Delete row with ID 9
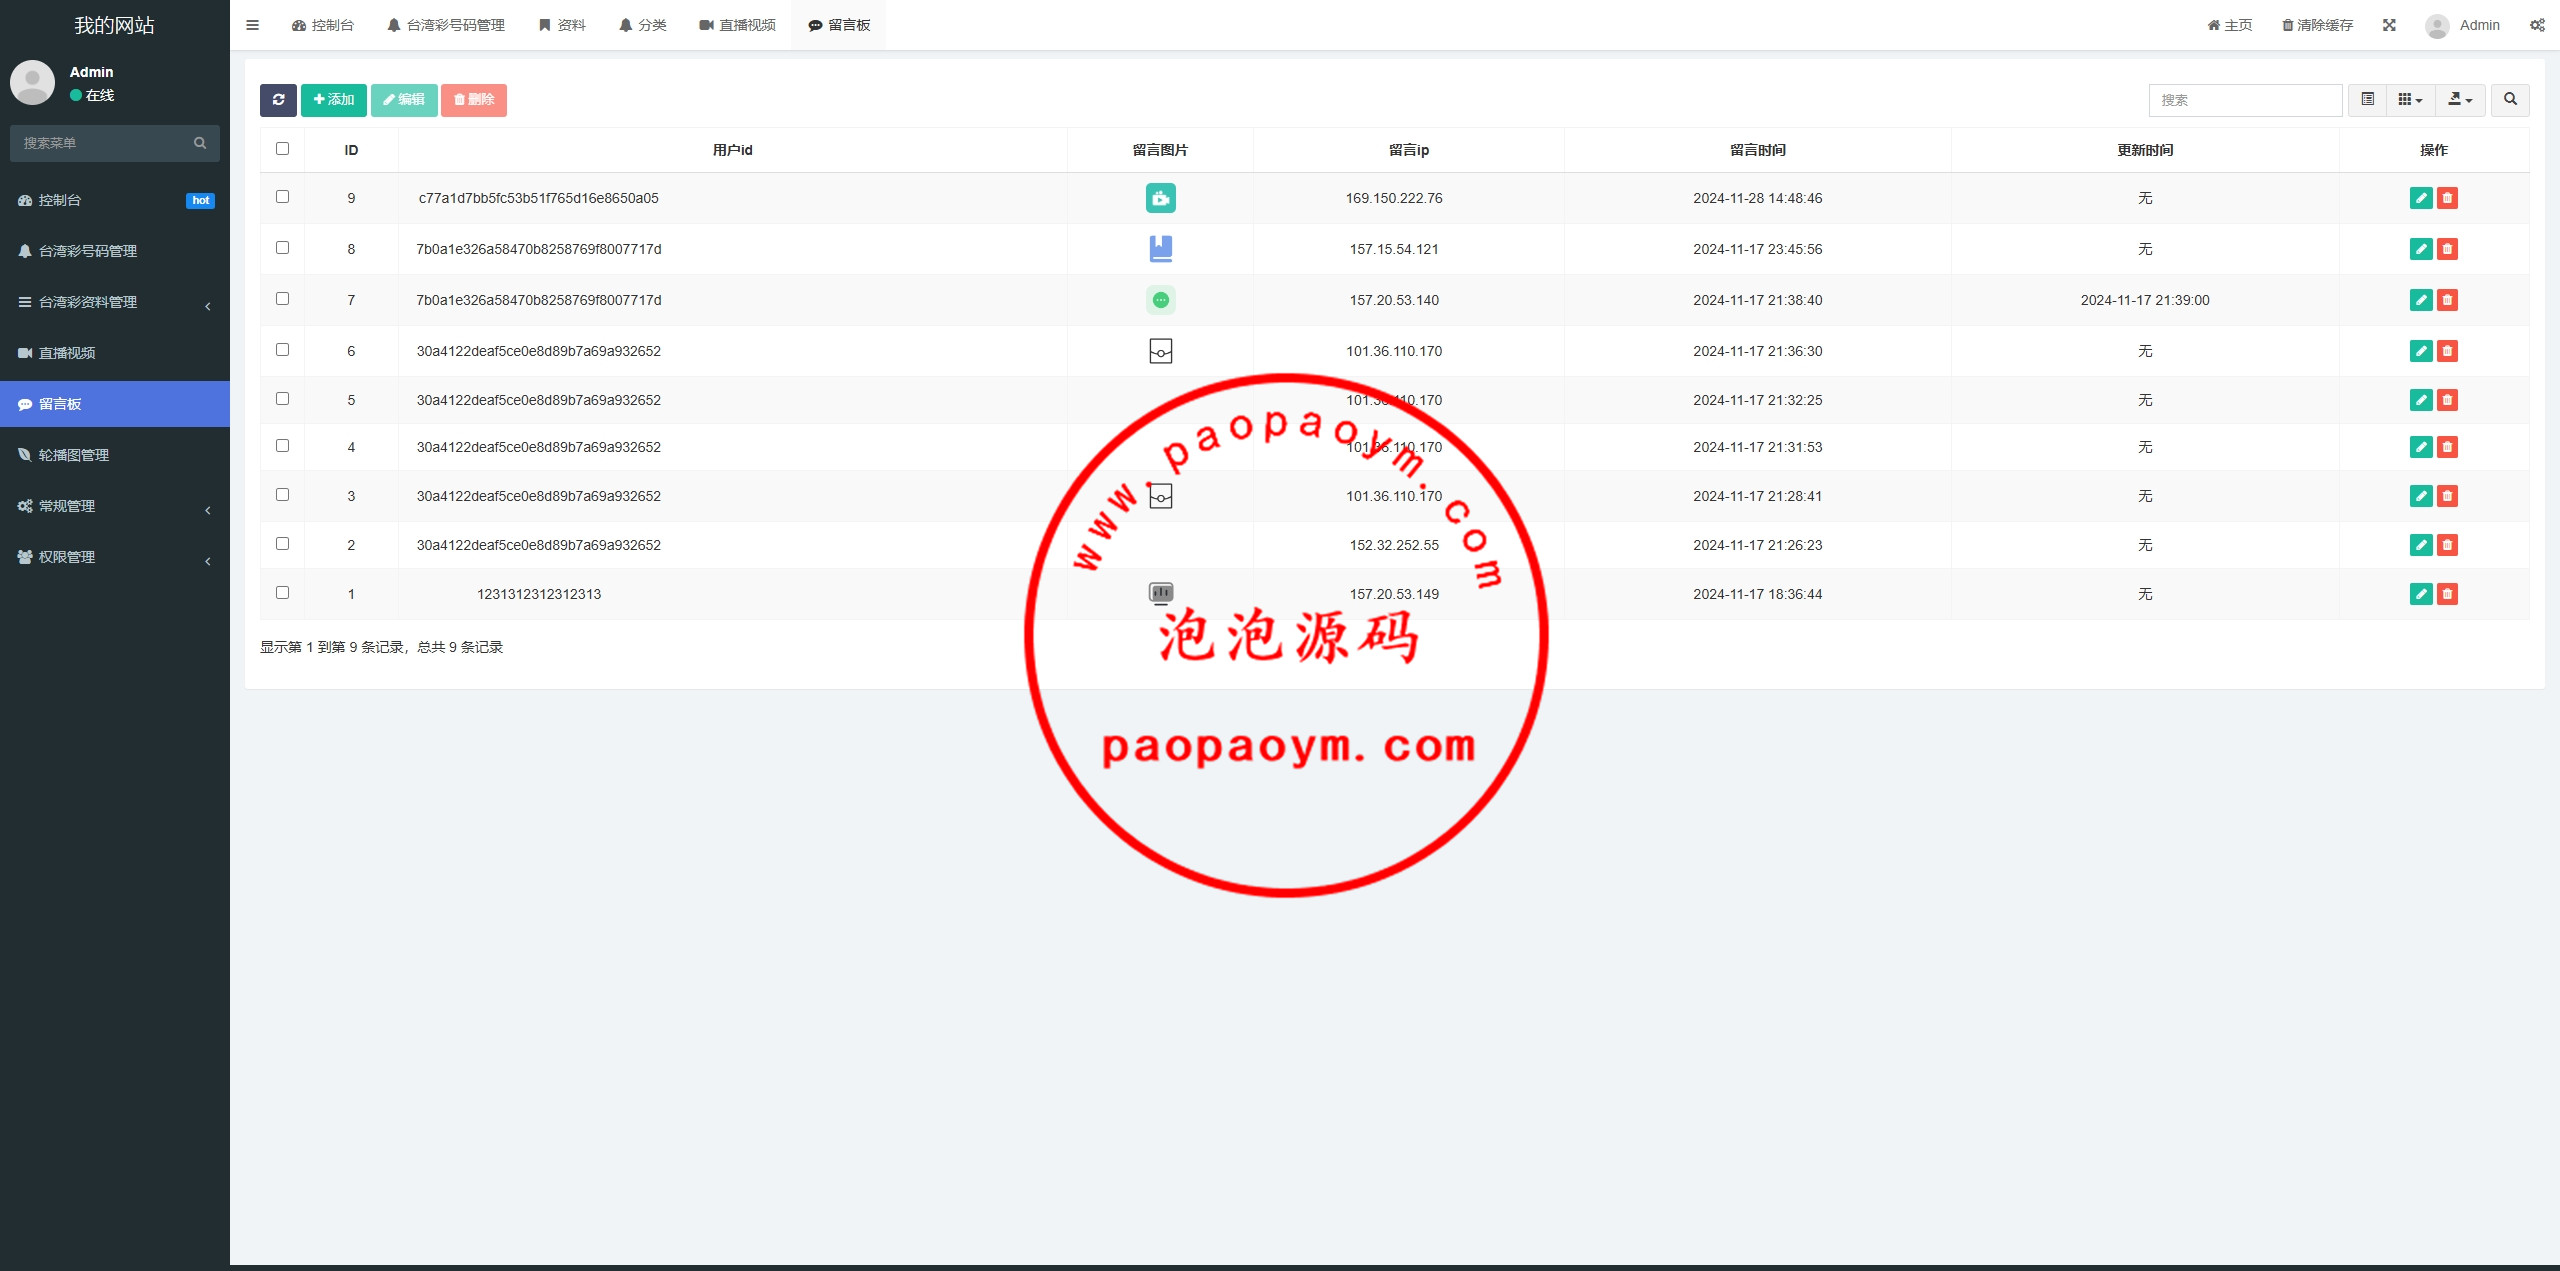This screenshot has width=2560, height=1271. (2447, 198)
